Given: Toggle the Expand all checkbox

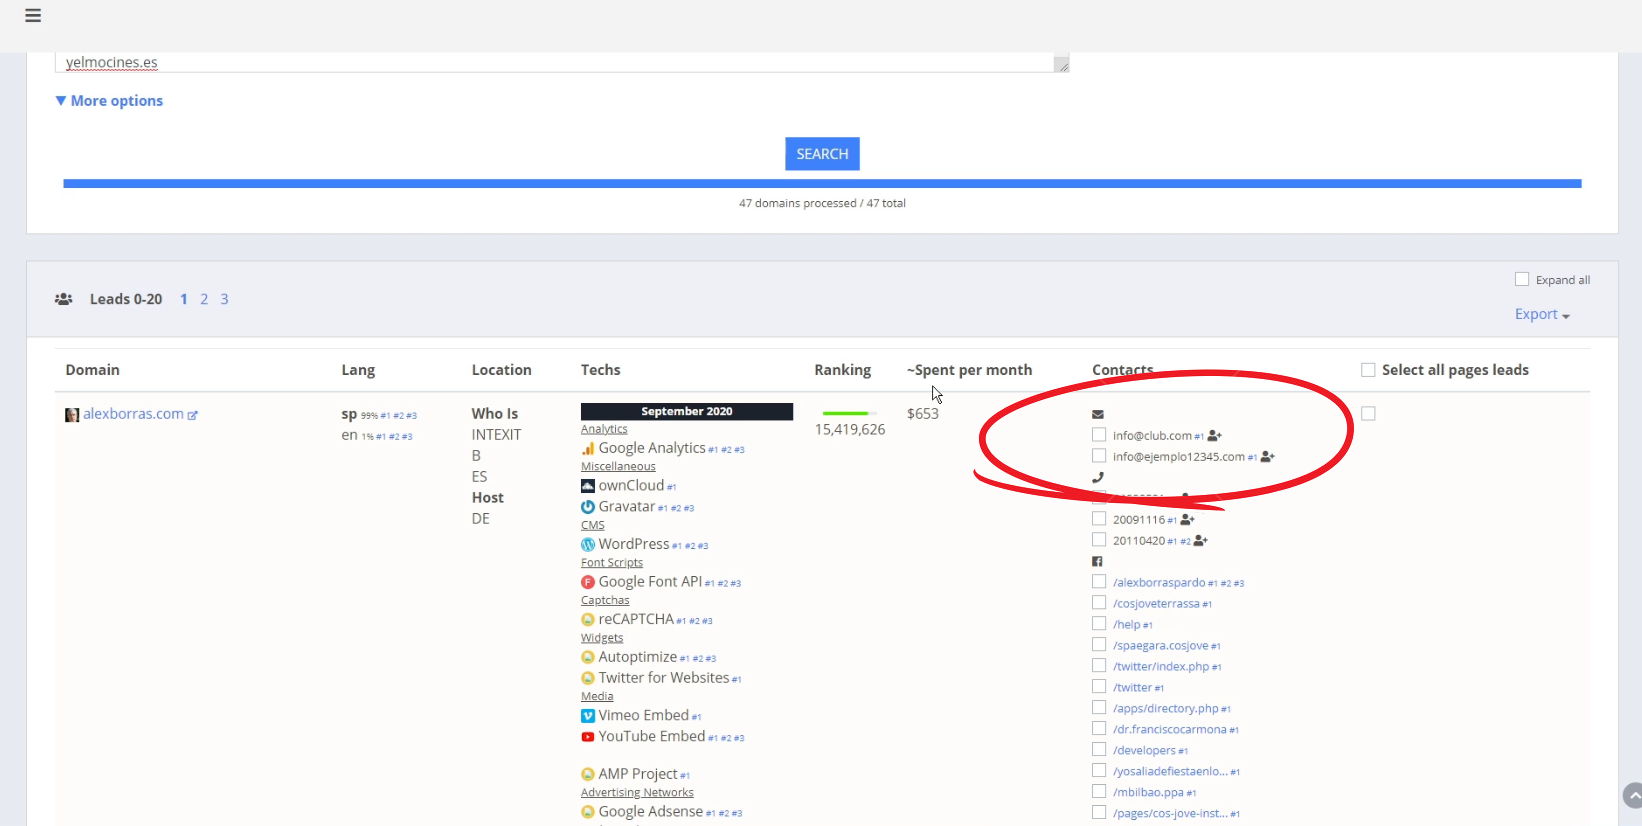Looking at the screenshot, I should [x=1522, y=279].
